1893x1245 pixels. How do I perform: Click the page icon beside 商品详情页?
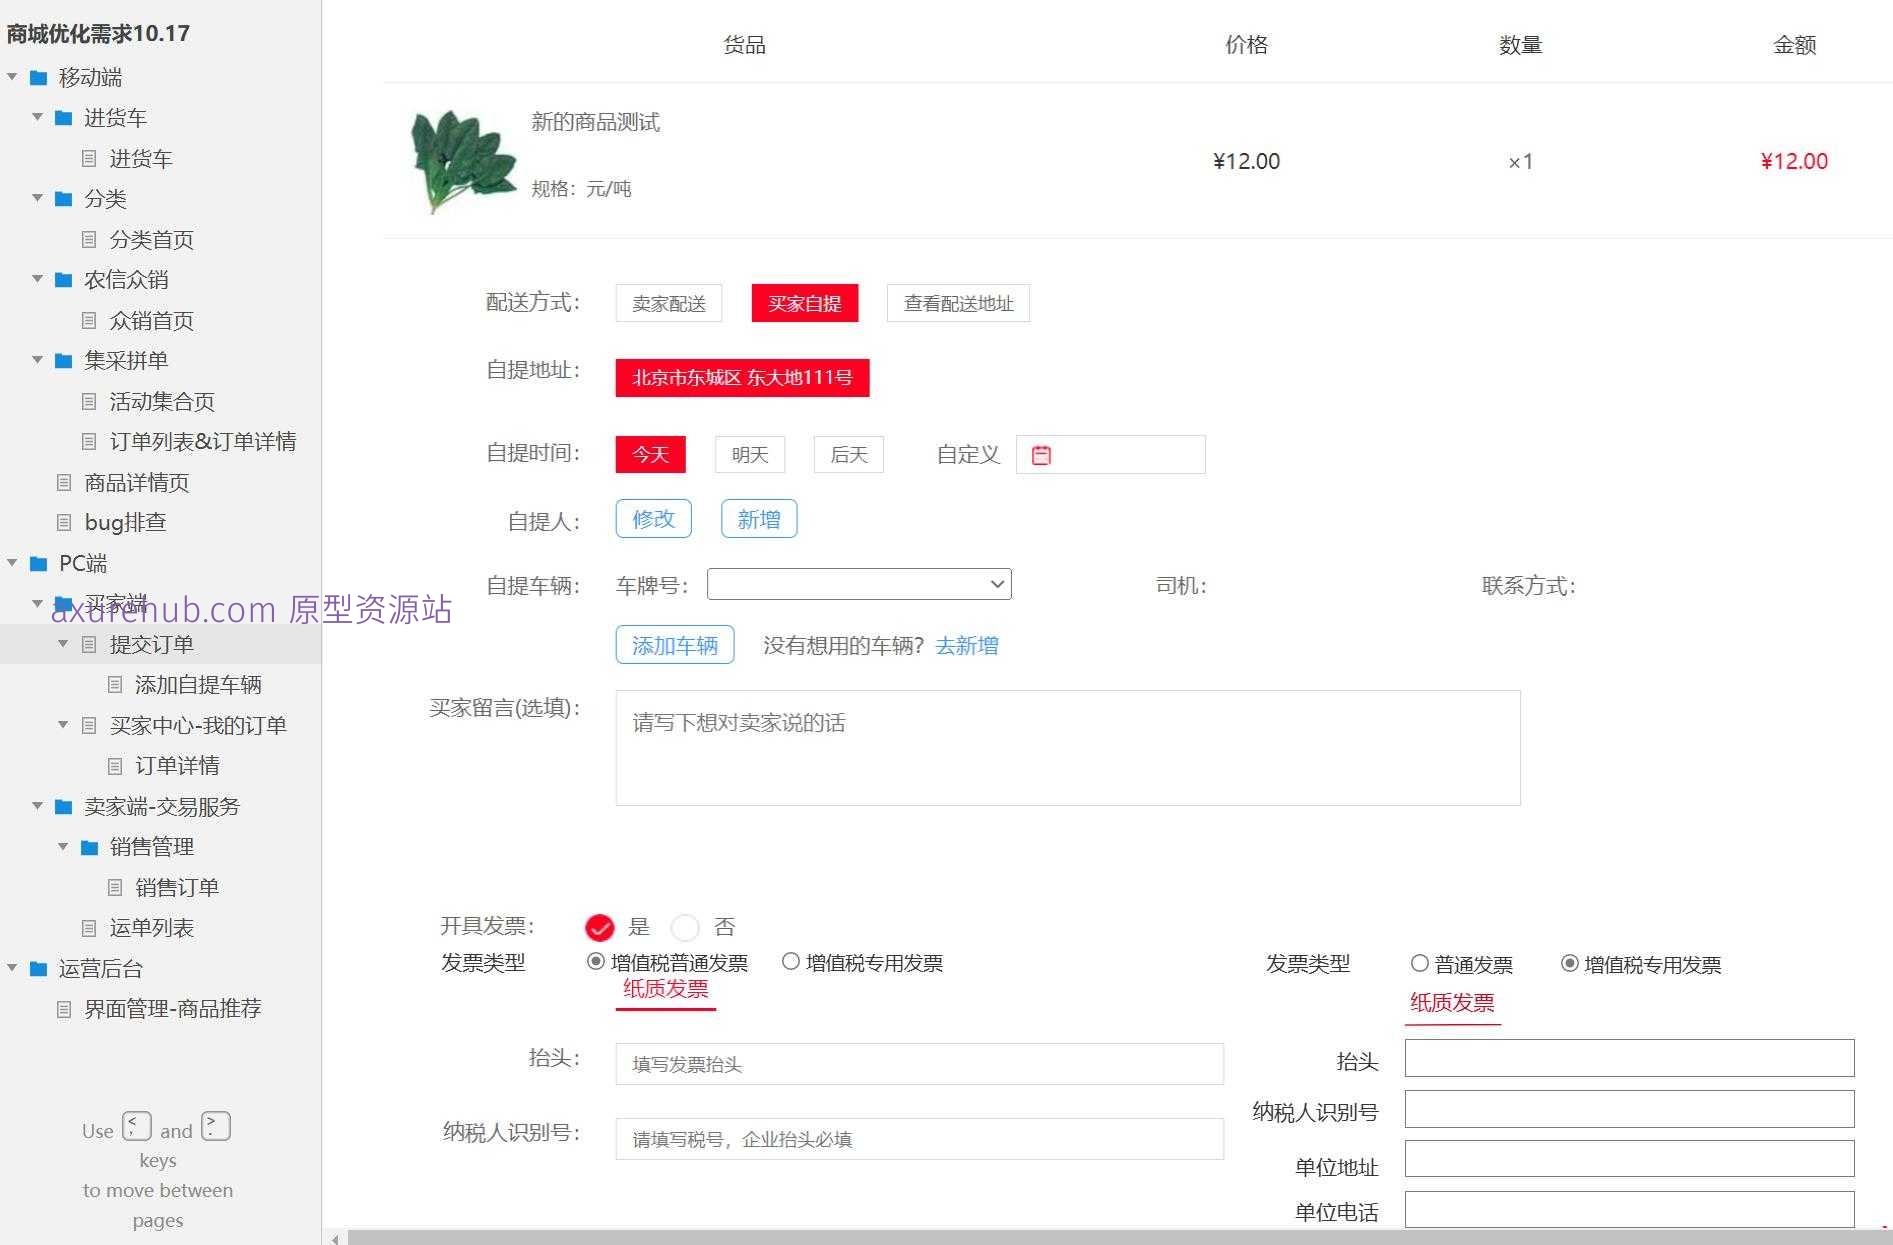click(63, 482)
